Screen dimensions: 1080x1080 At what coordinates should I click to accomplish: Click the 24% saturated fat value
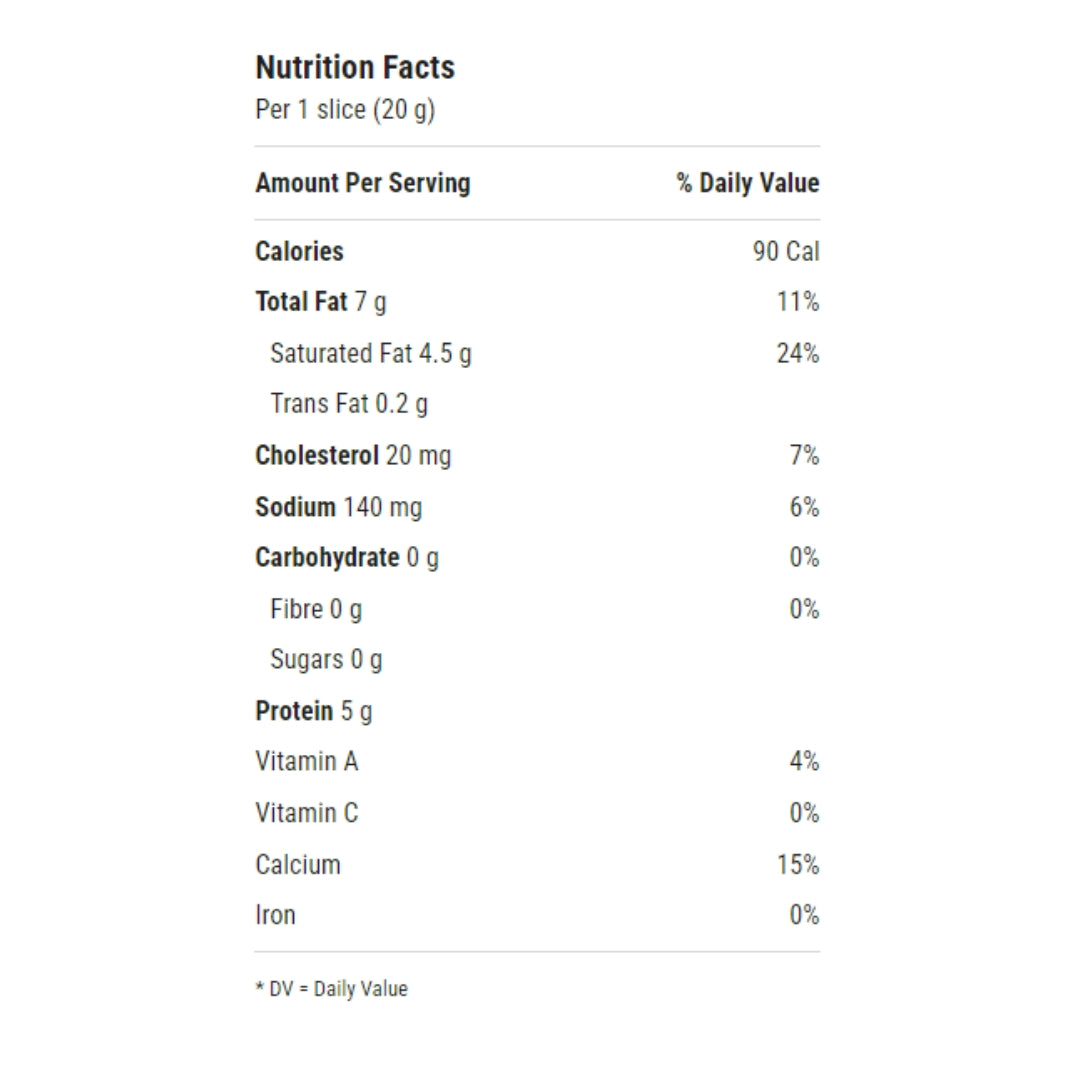[798, 353]
